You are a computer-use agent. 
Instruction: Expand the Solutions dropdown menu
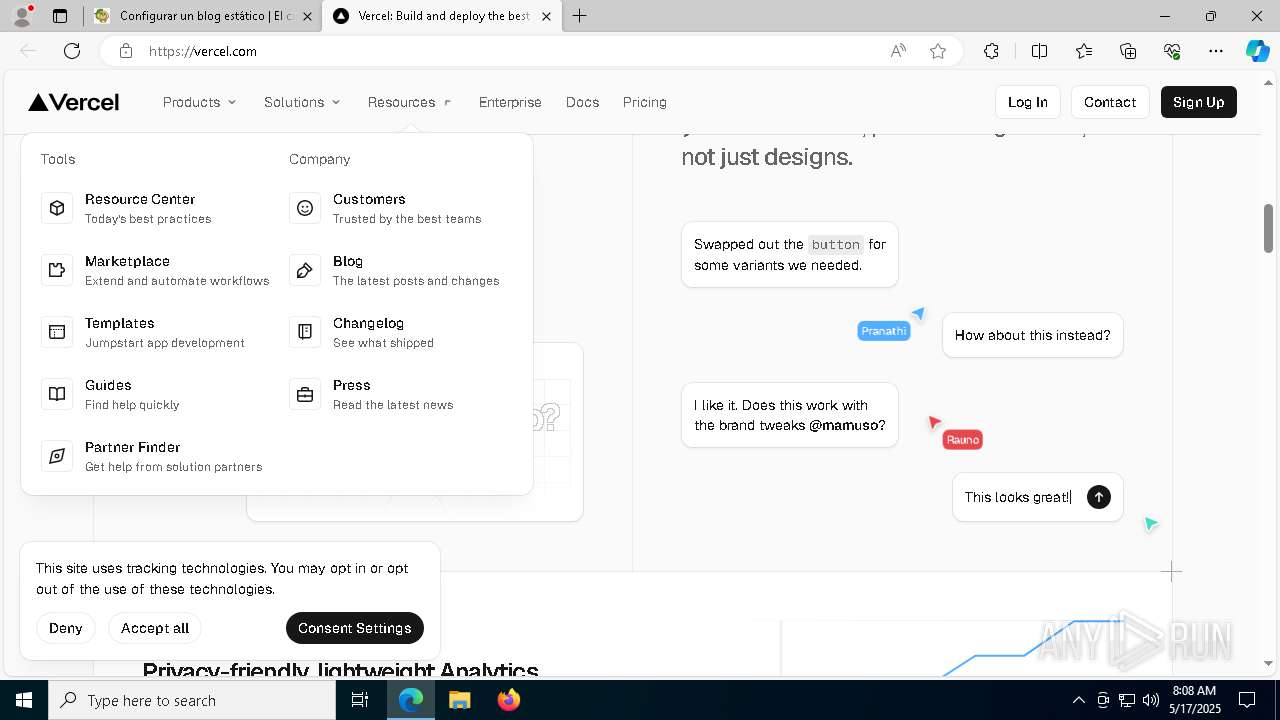coord(302,102)
